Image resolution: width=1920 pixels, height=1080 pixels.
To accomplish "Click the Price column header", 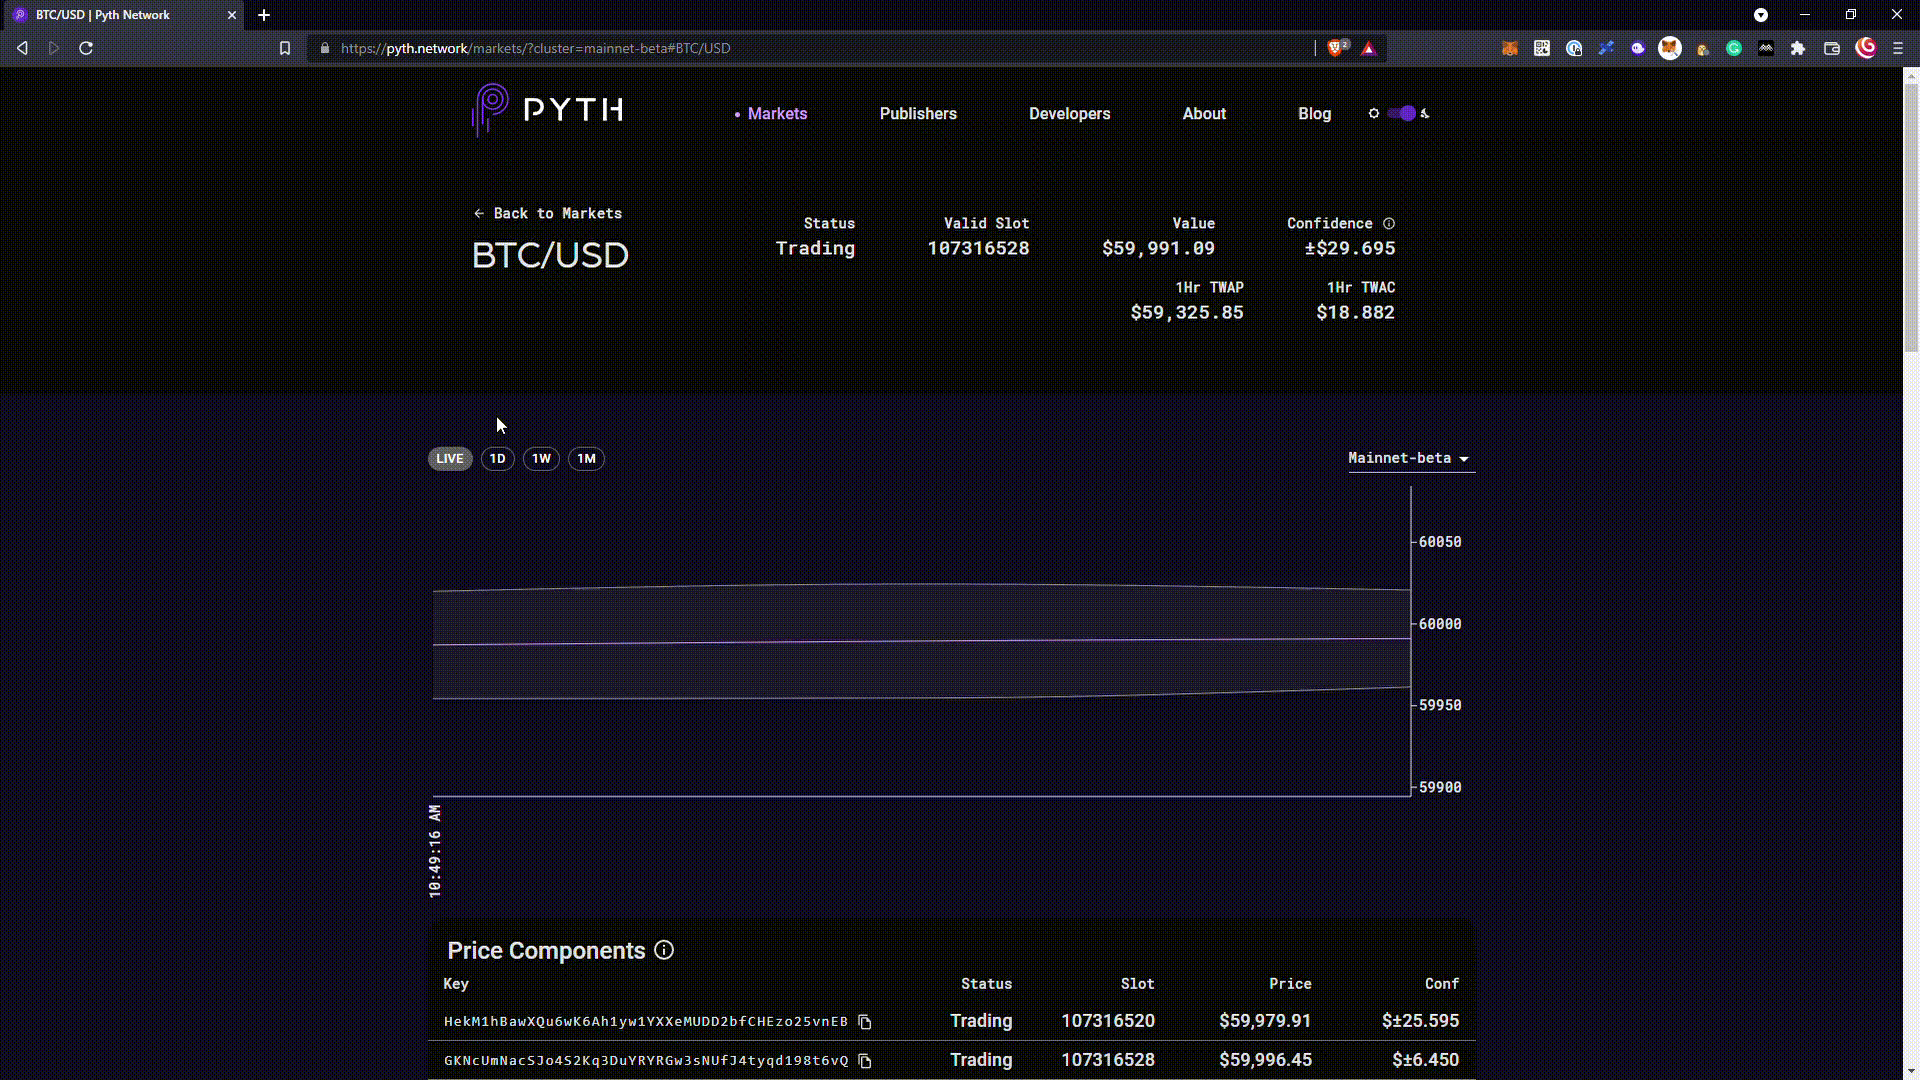I will click(x=1290, y=984).
